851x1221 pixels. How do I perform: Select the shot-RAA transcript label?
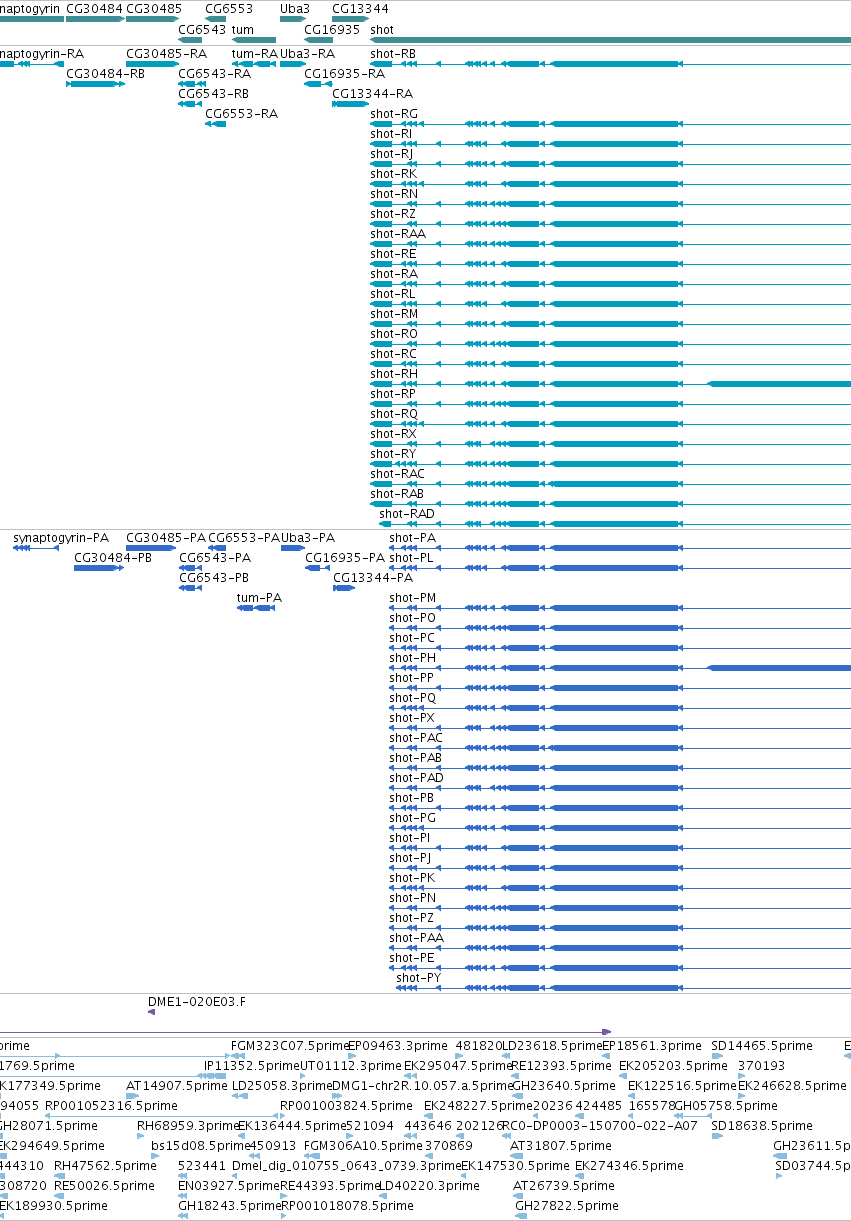pos(398,233)
